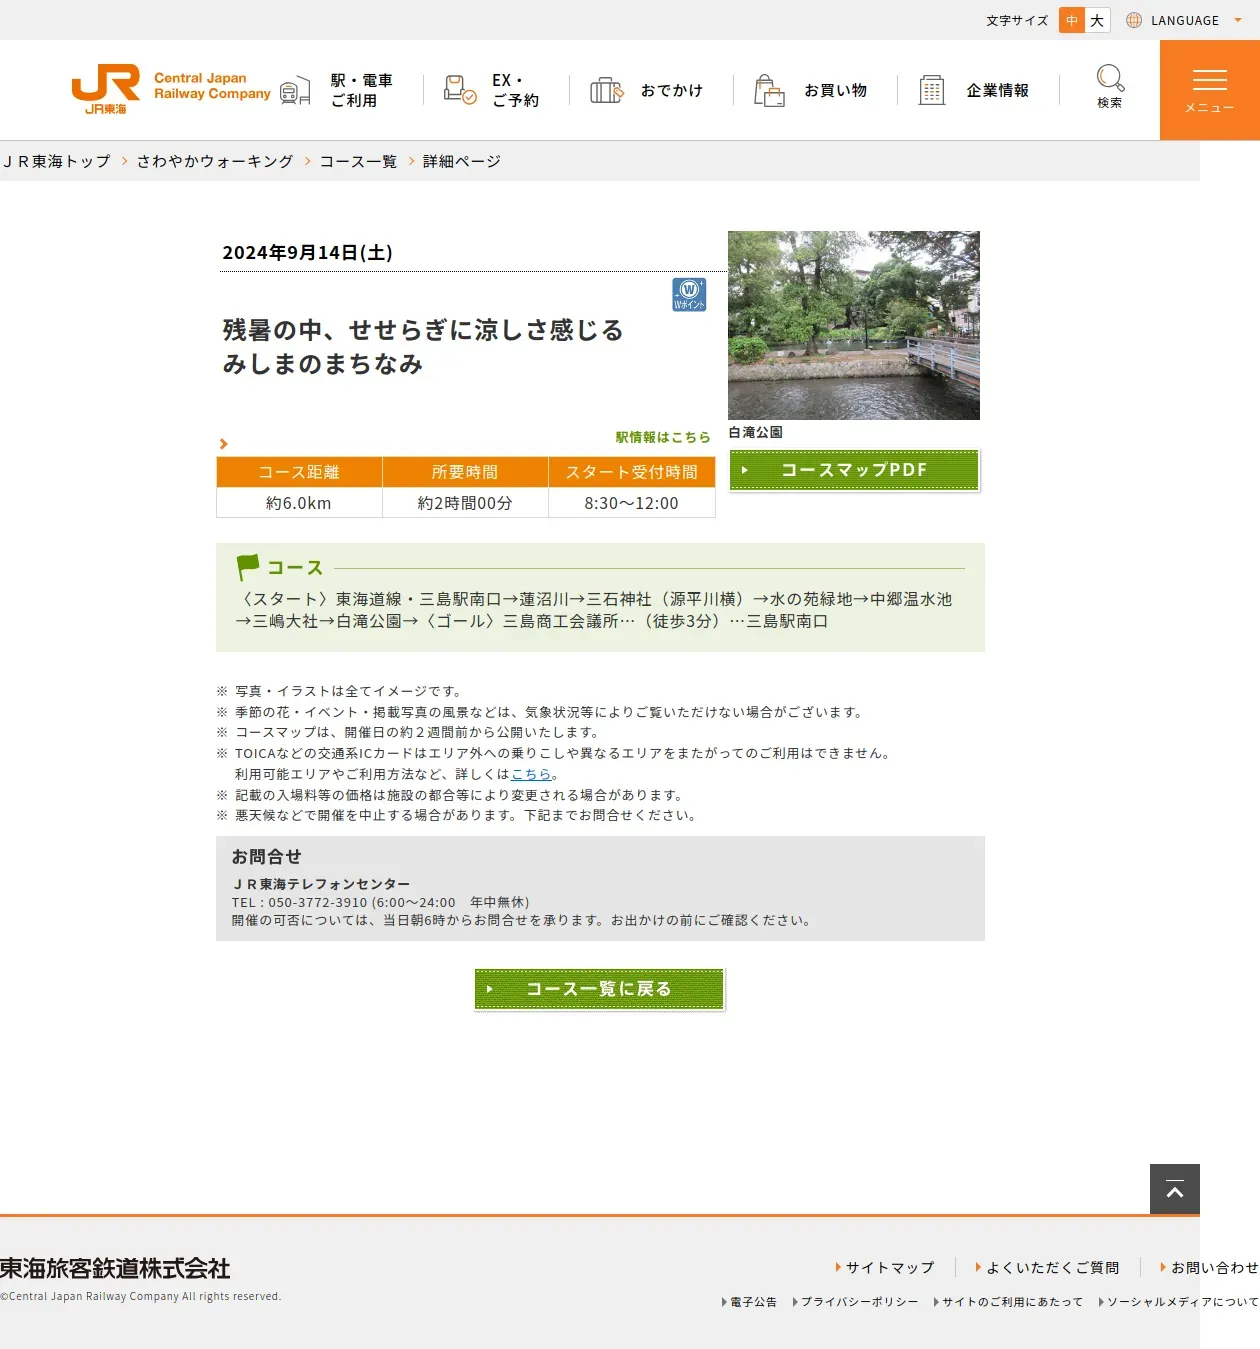Click the EX reservation ticket icon
The image size is (1260, 1349).
pos(460,90)
